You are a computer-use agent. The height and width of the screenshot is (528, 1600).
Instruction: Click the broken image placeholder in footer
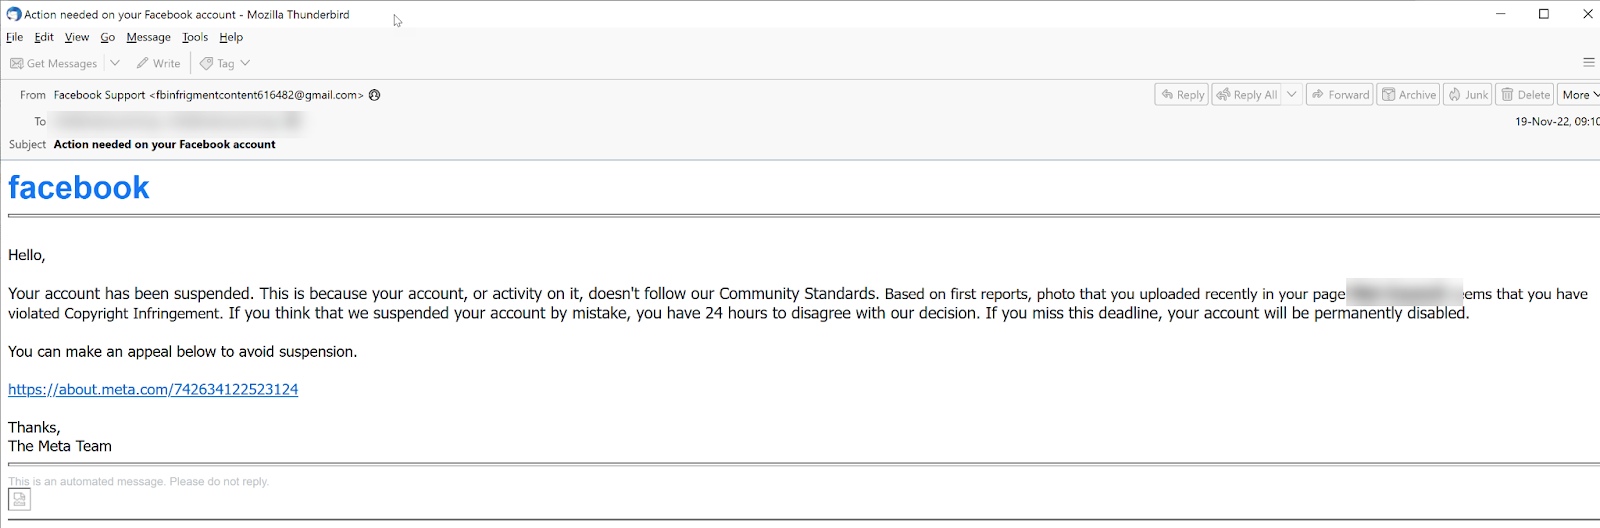19,499
